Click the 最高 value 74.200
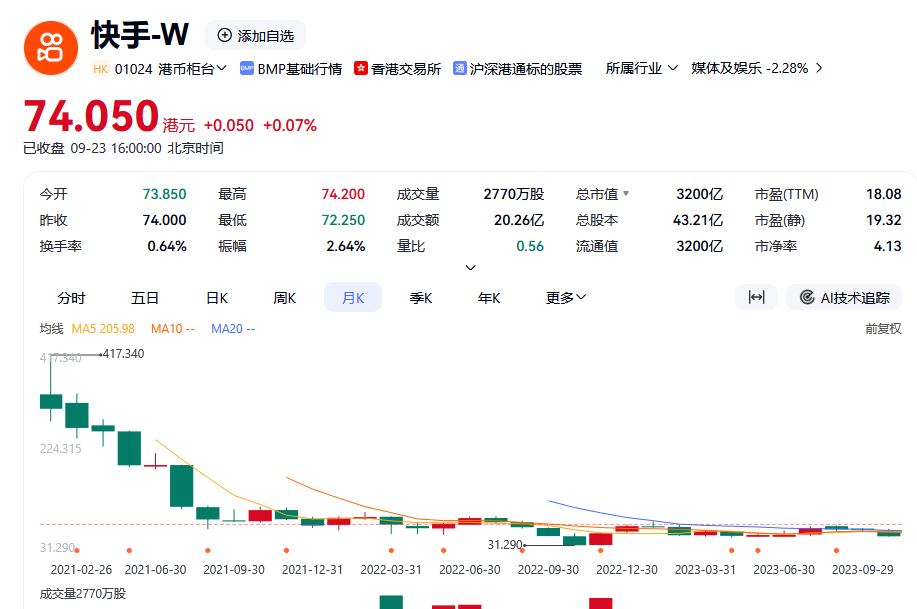 click(x=343, y=194)
